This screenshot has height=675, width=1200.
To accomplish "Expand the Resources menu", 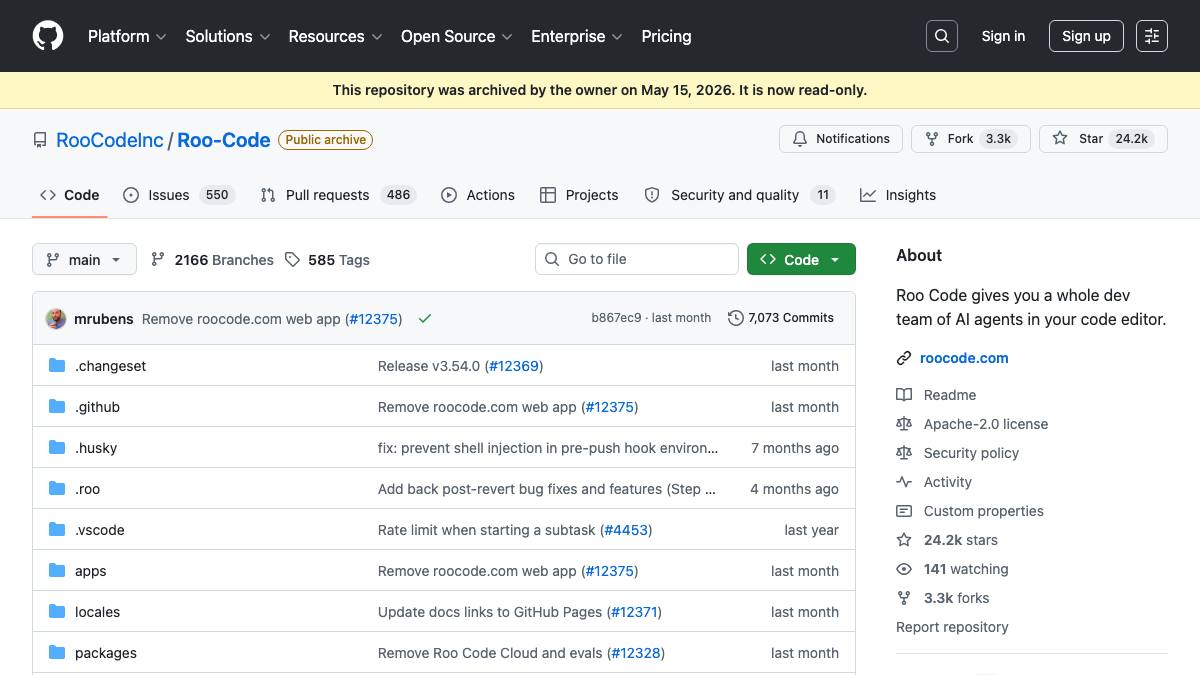I will 335,36.
